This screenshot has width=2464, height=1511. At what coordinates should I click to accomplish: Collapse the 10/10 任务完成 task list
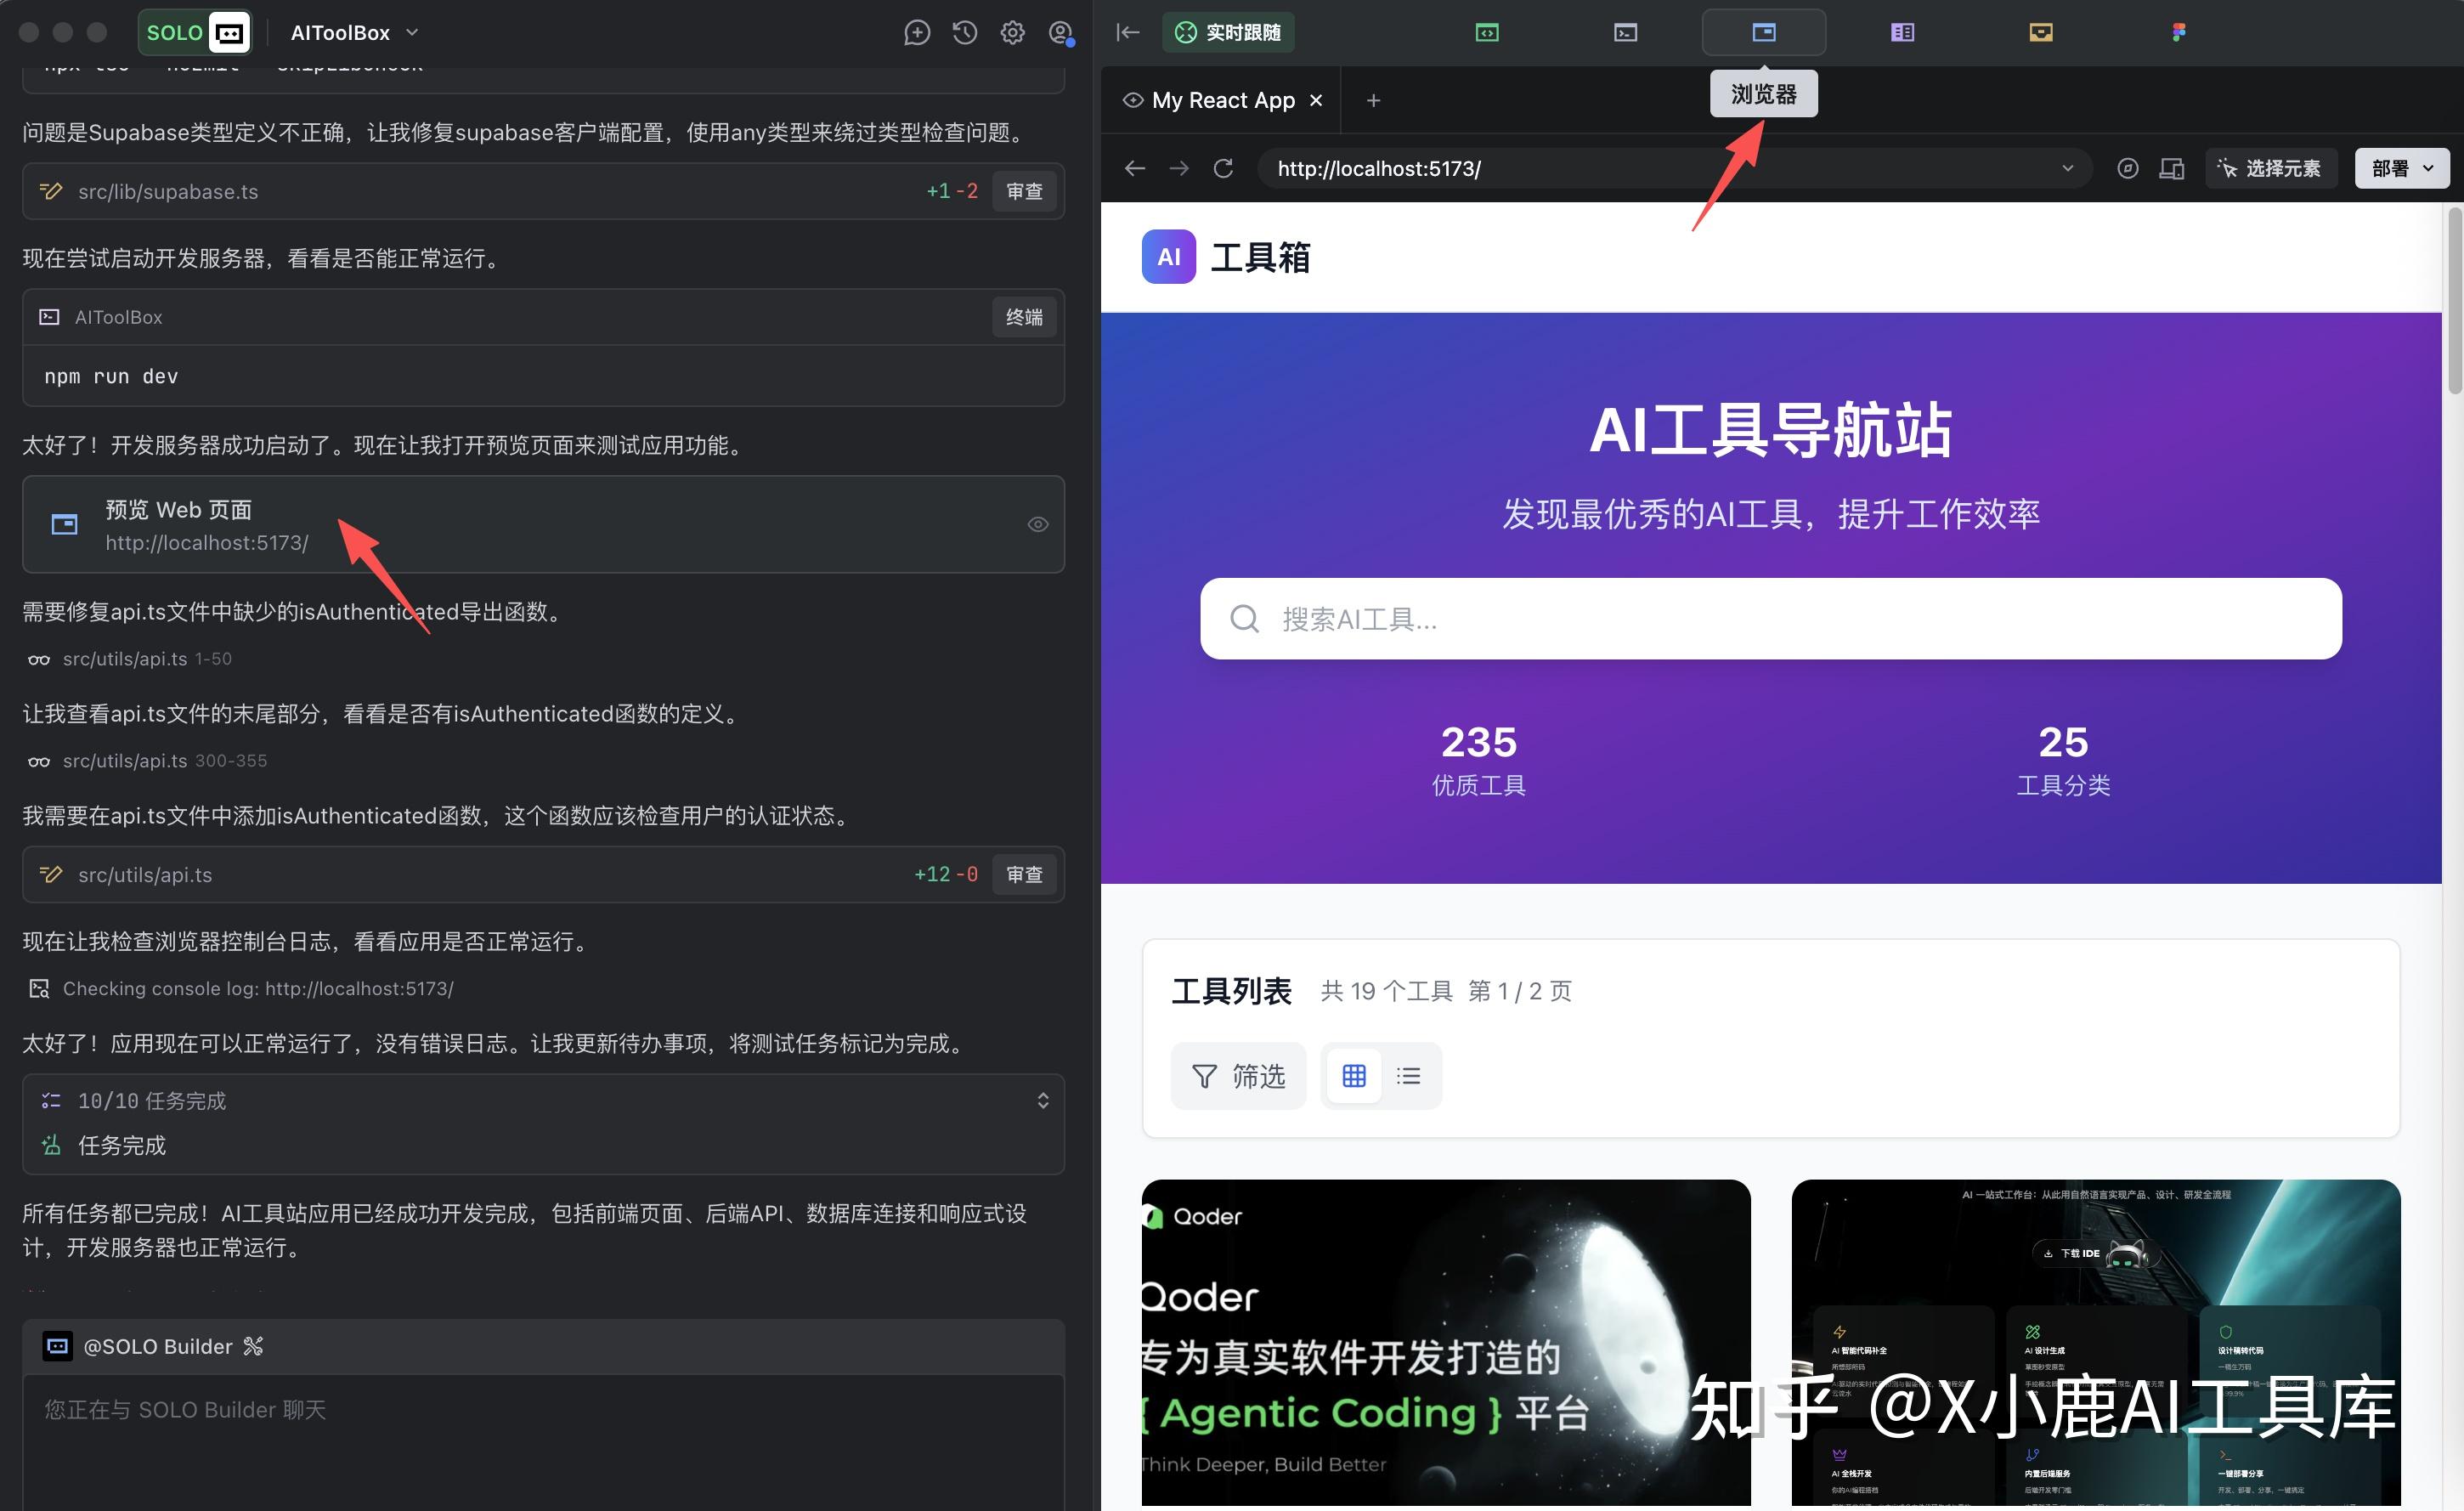[x=1043, y=1100]
